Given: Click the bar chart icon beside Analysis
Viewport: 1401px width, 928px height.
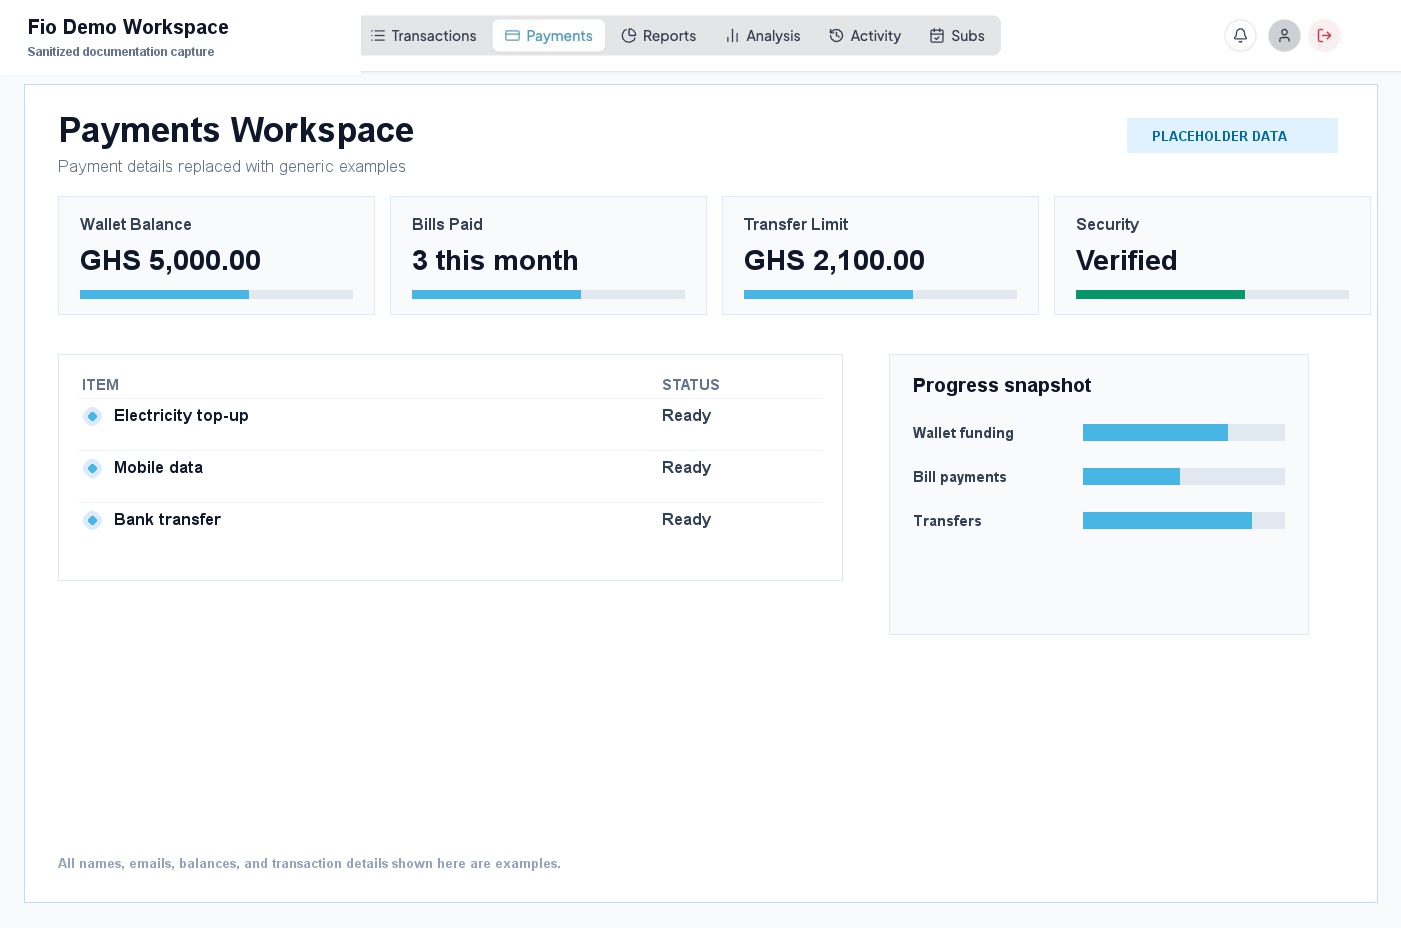Looking at the screenshot, I should point(732,36).
